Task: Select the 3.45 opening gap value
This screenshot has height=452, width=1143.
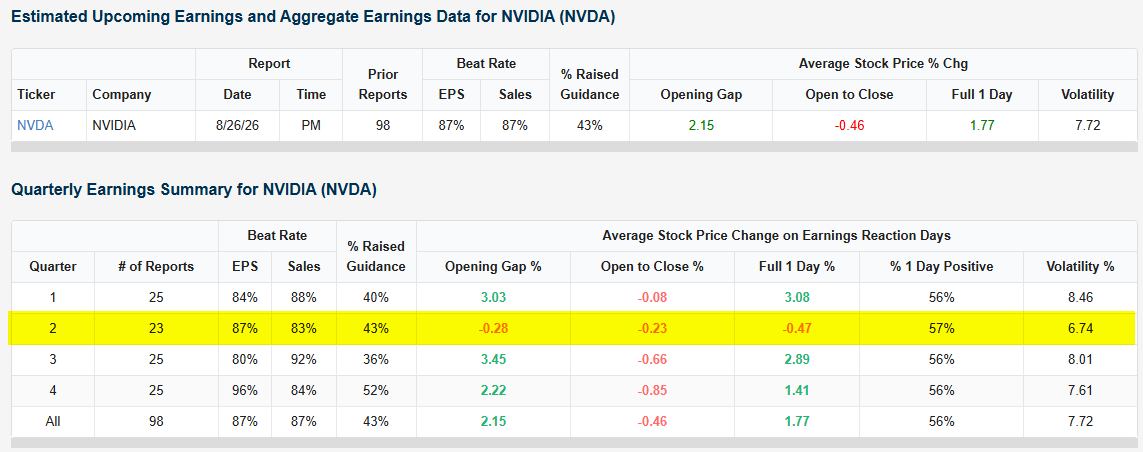Action: click(x=494, y=359)
